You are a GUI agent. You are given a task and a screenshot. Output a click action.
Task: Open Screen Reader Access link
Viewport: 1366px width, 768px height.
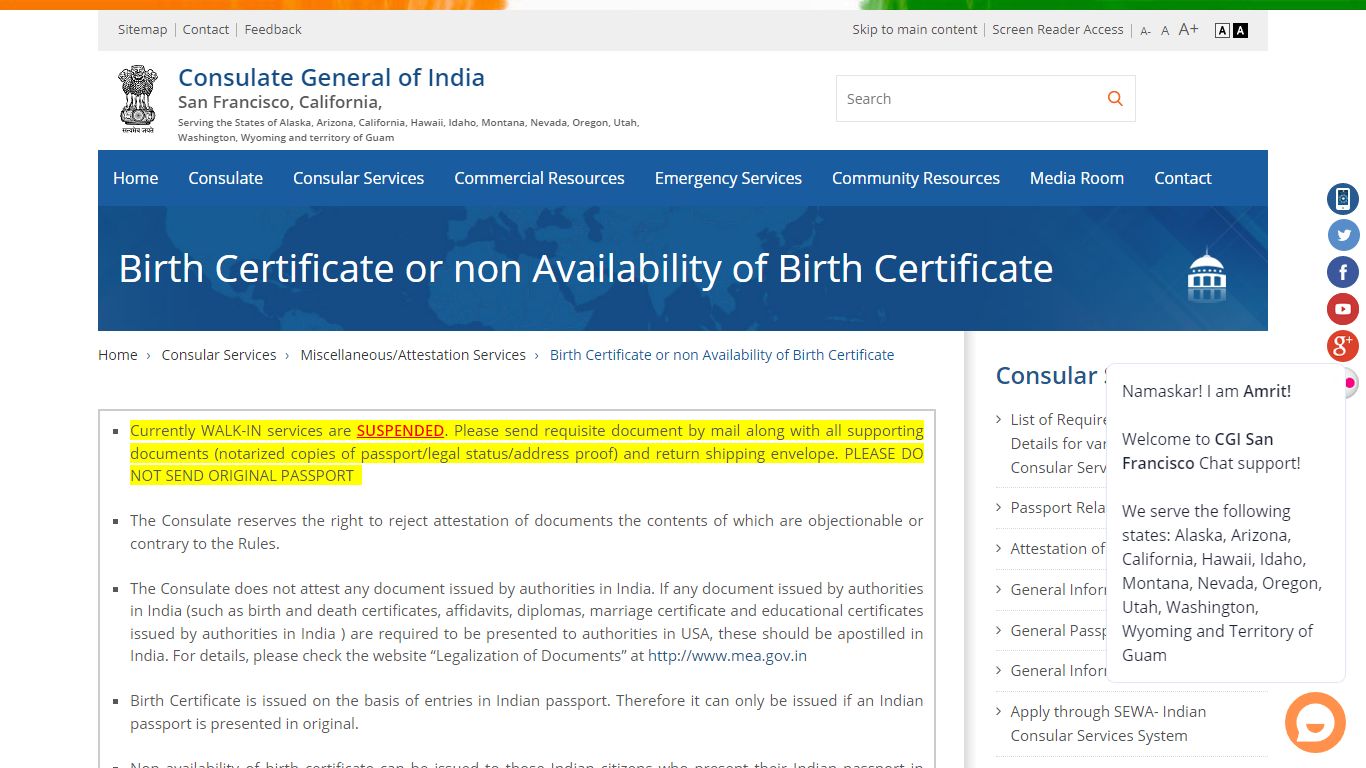1058,29
